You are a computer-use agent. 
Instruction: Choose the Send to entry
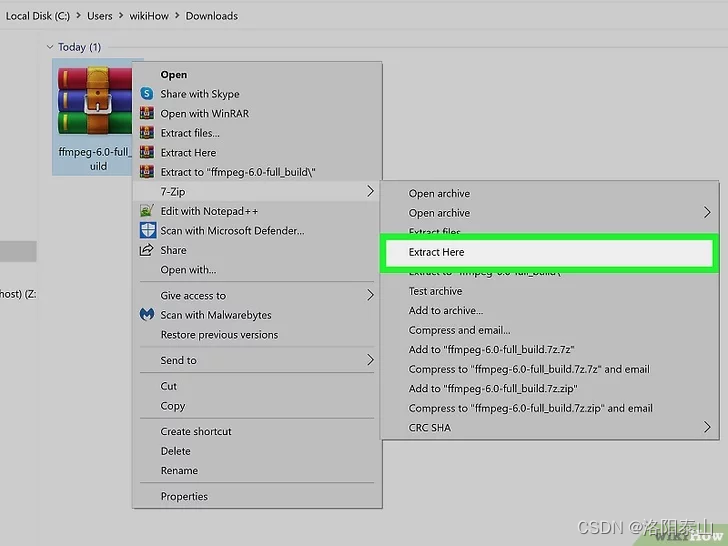pyautogui.click(x=257, y=360)
